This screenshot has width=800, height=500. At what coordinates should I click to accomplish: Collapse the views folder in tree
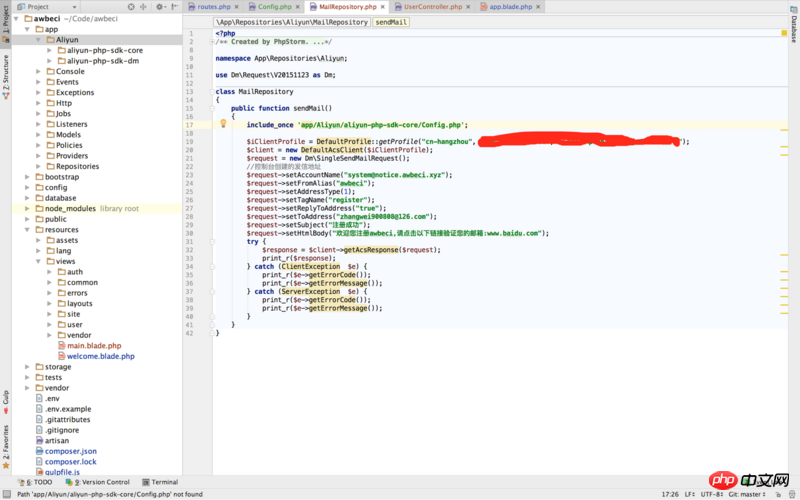coord(37,261)
